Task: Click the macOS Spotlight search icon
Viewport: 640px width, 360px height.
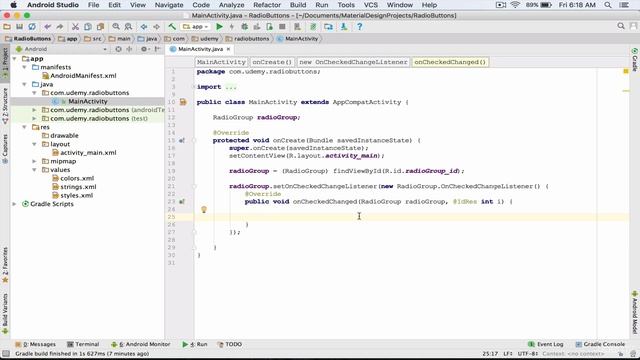Action: click(608, 5)
